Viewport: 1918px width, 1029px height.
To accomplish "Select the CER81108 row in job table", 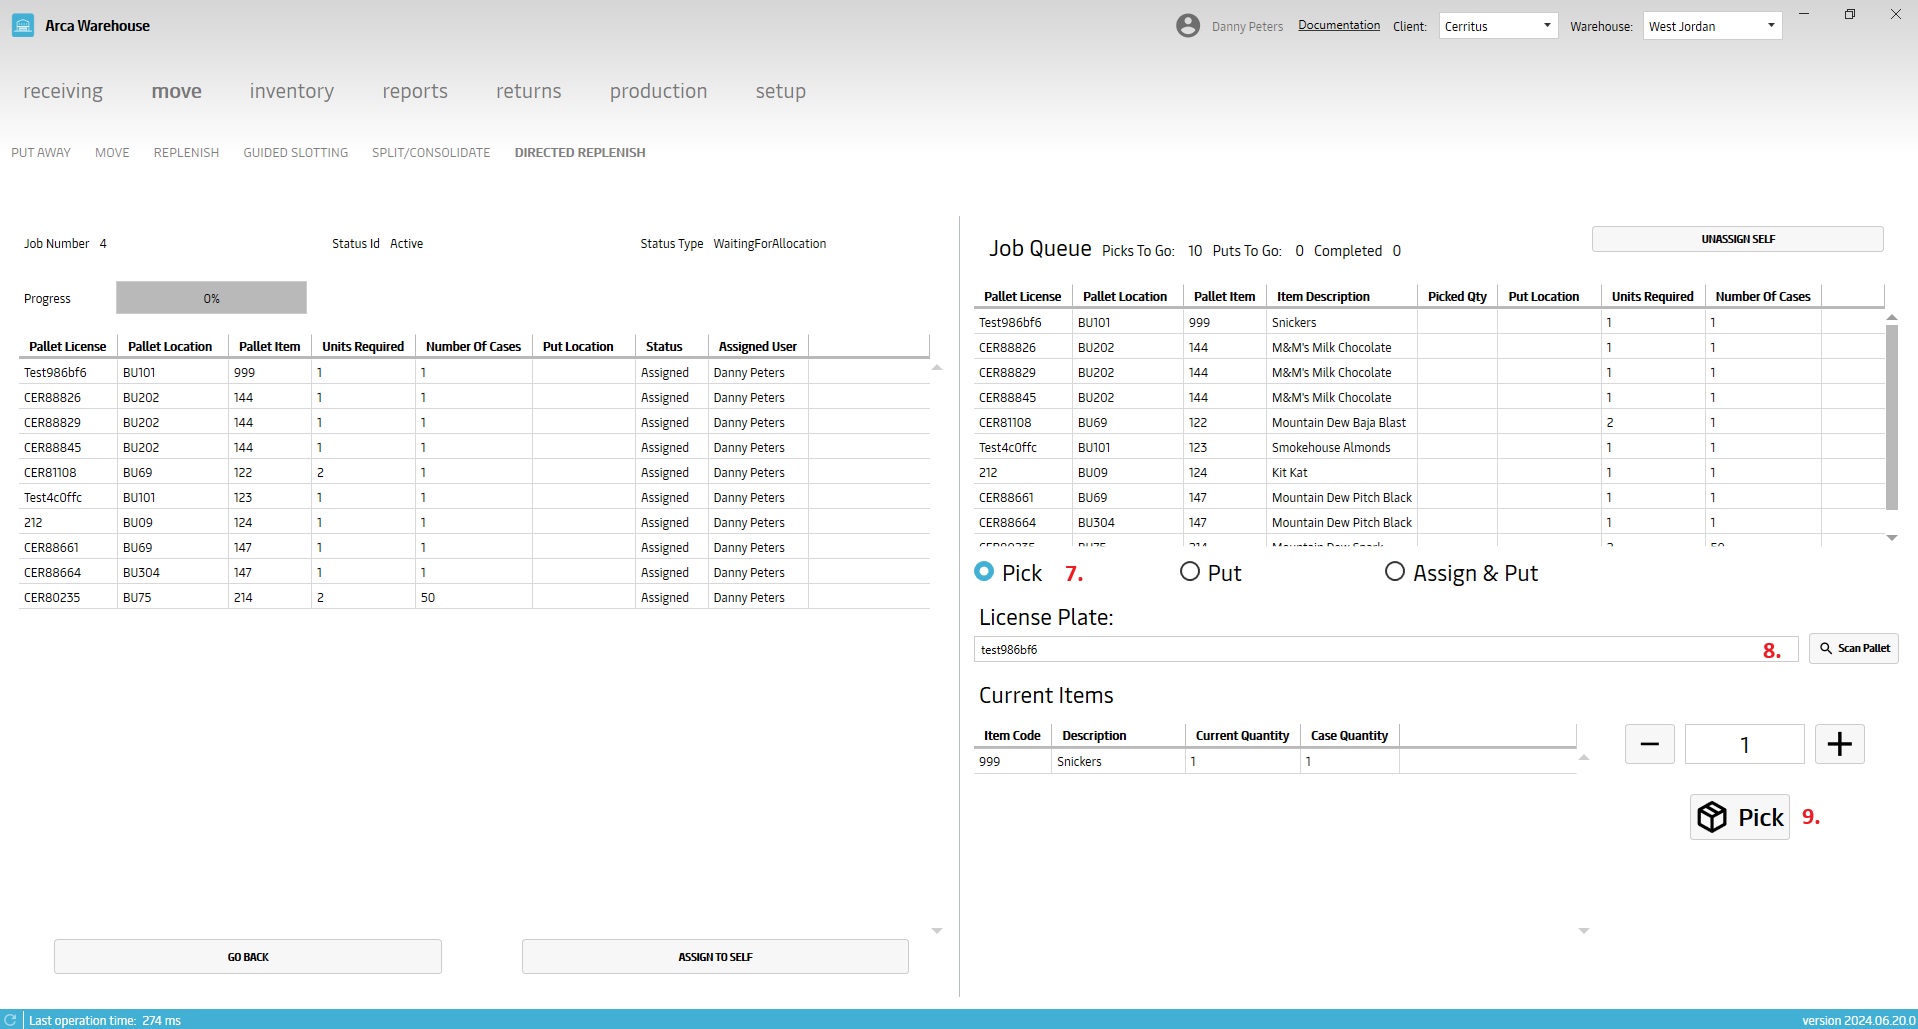I will (474, 472).
